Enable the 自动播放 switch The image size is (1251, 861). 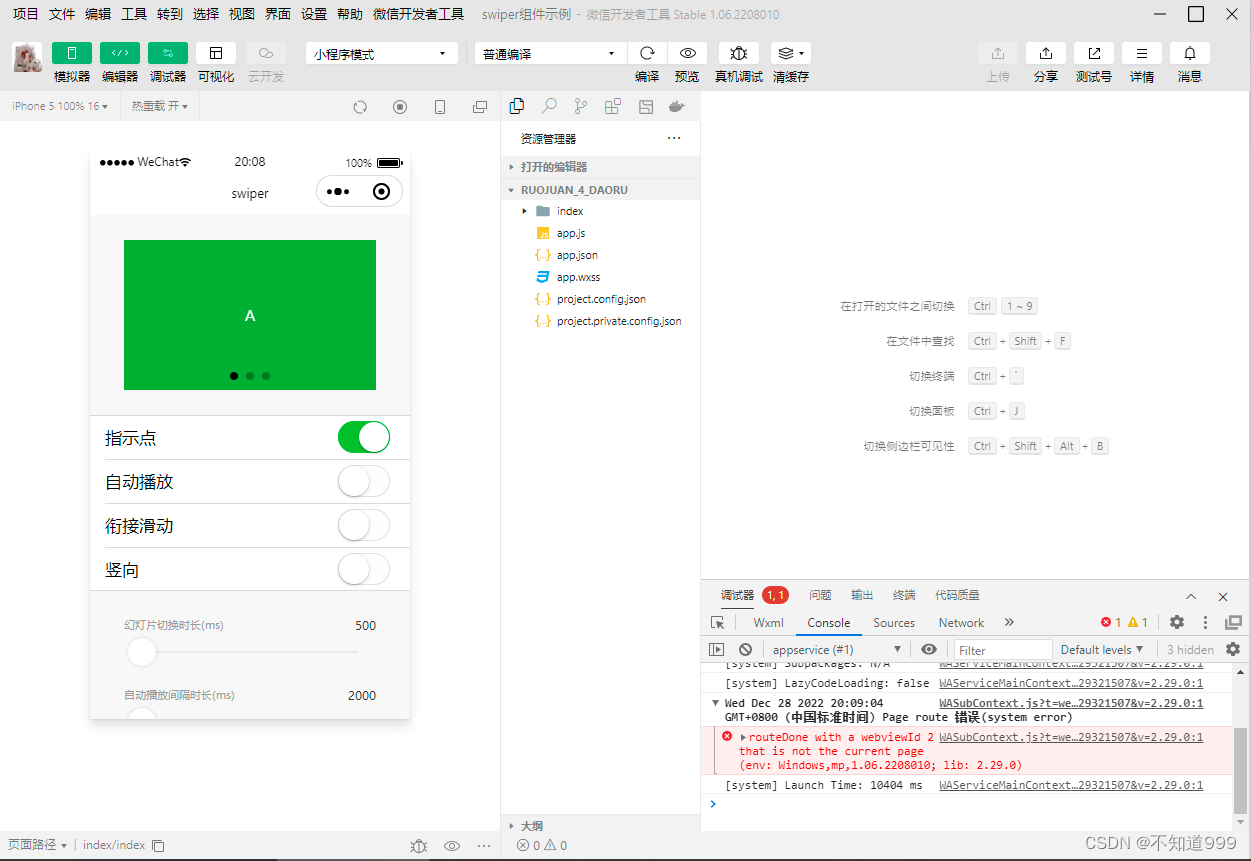[x=364, y=481]
